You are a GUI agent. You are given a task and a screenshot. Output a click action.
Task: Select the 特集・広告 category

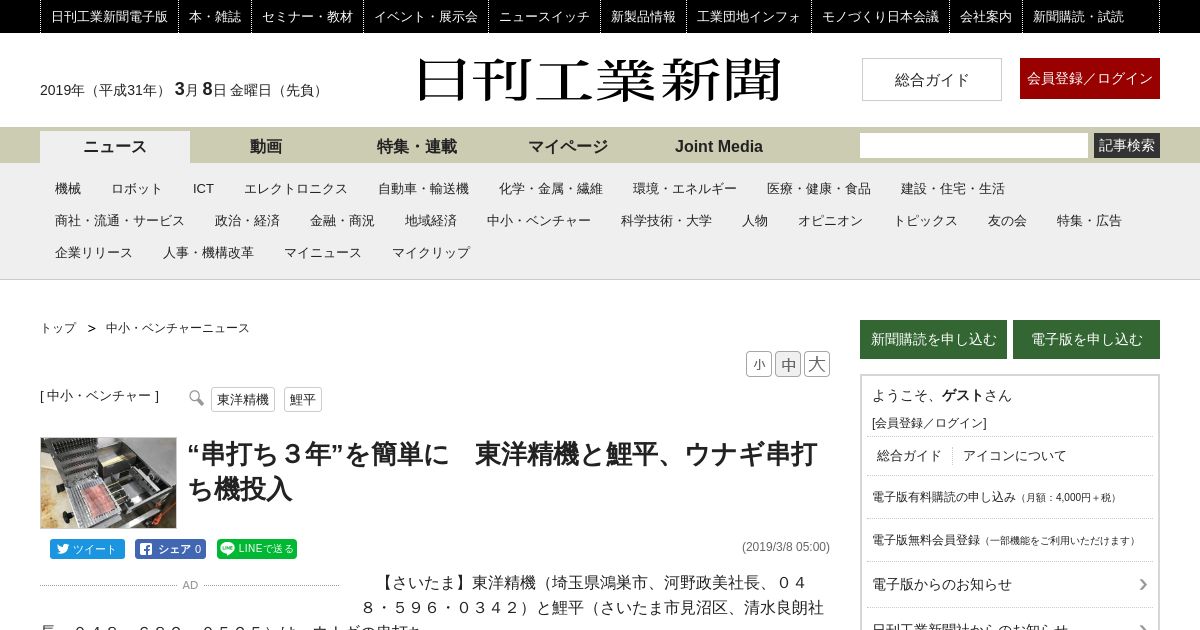pos(1089,220)
